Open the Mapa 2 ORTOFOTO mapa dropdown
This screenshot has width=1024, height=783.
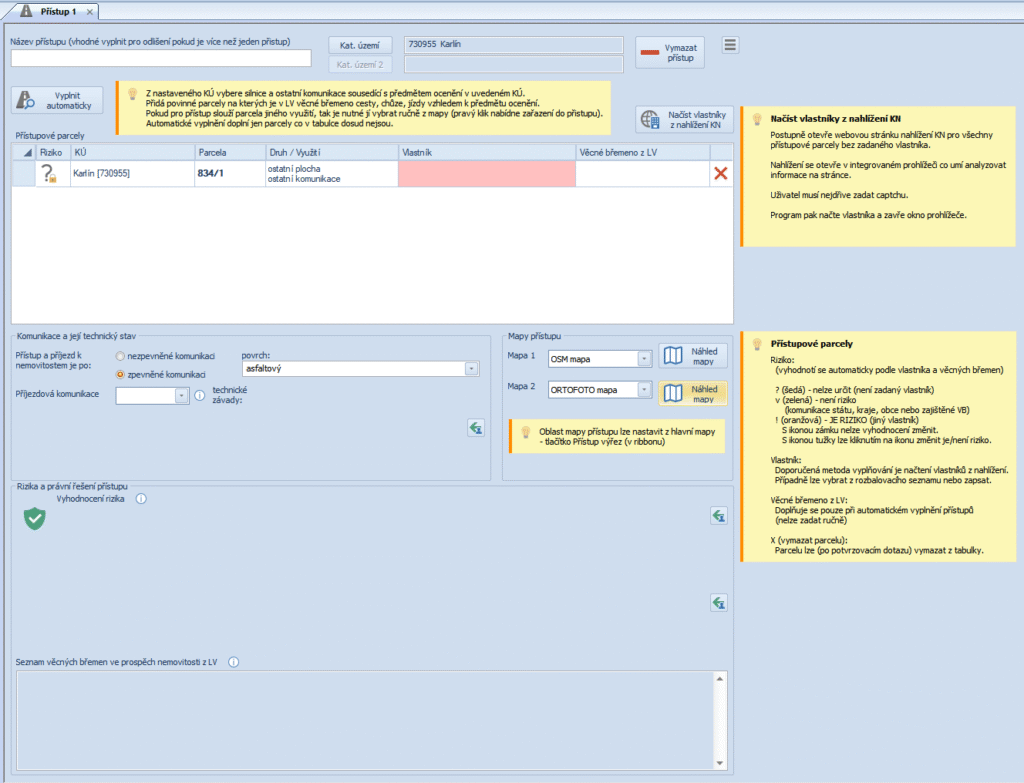tap(644, 390)
